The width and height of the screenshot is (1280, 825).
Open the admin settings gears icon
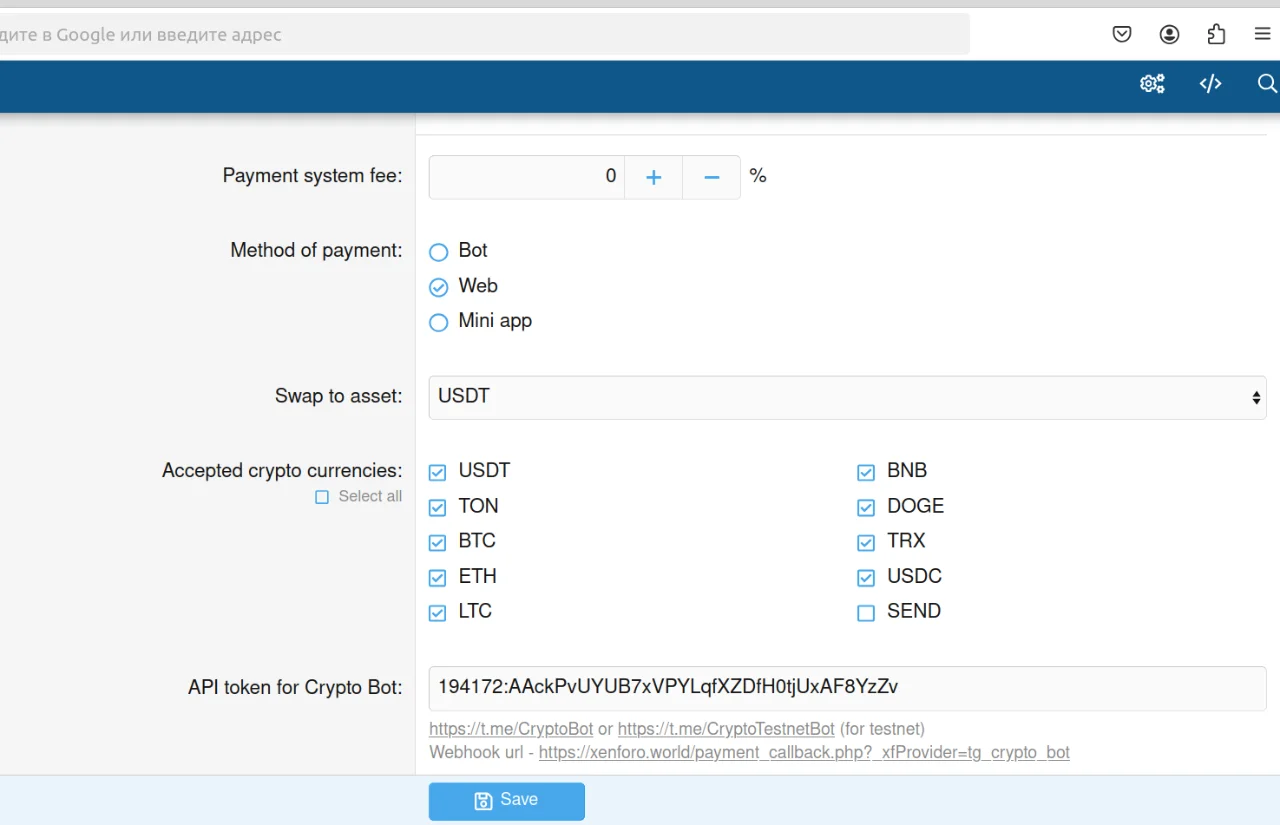[1152, 84]
